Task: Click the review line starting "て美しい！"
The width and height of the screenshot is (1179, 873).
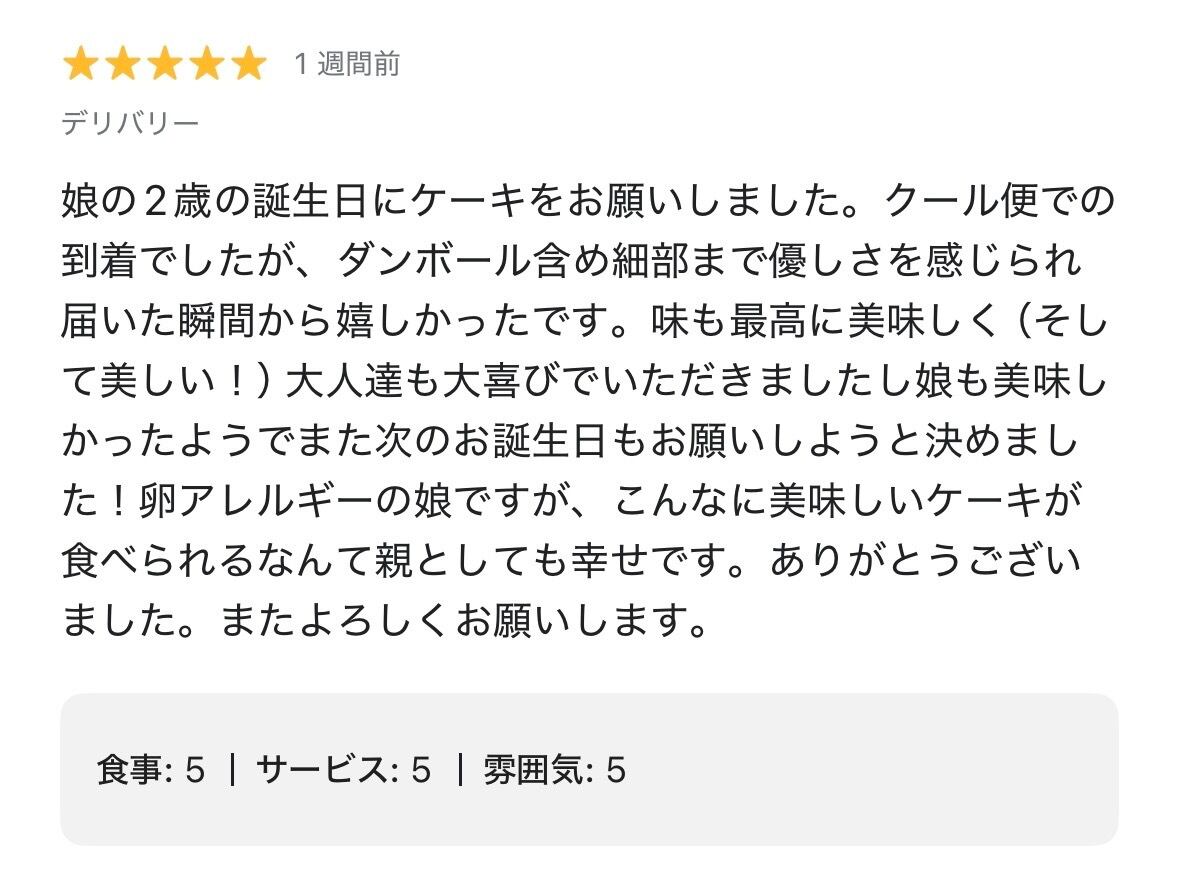Action: click(585, 383)
